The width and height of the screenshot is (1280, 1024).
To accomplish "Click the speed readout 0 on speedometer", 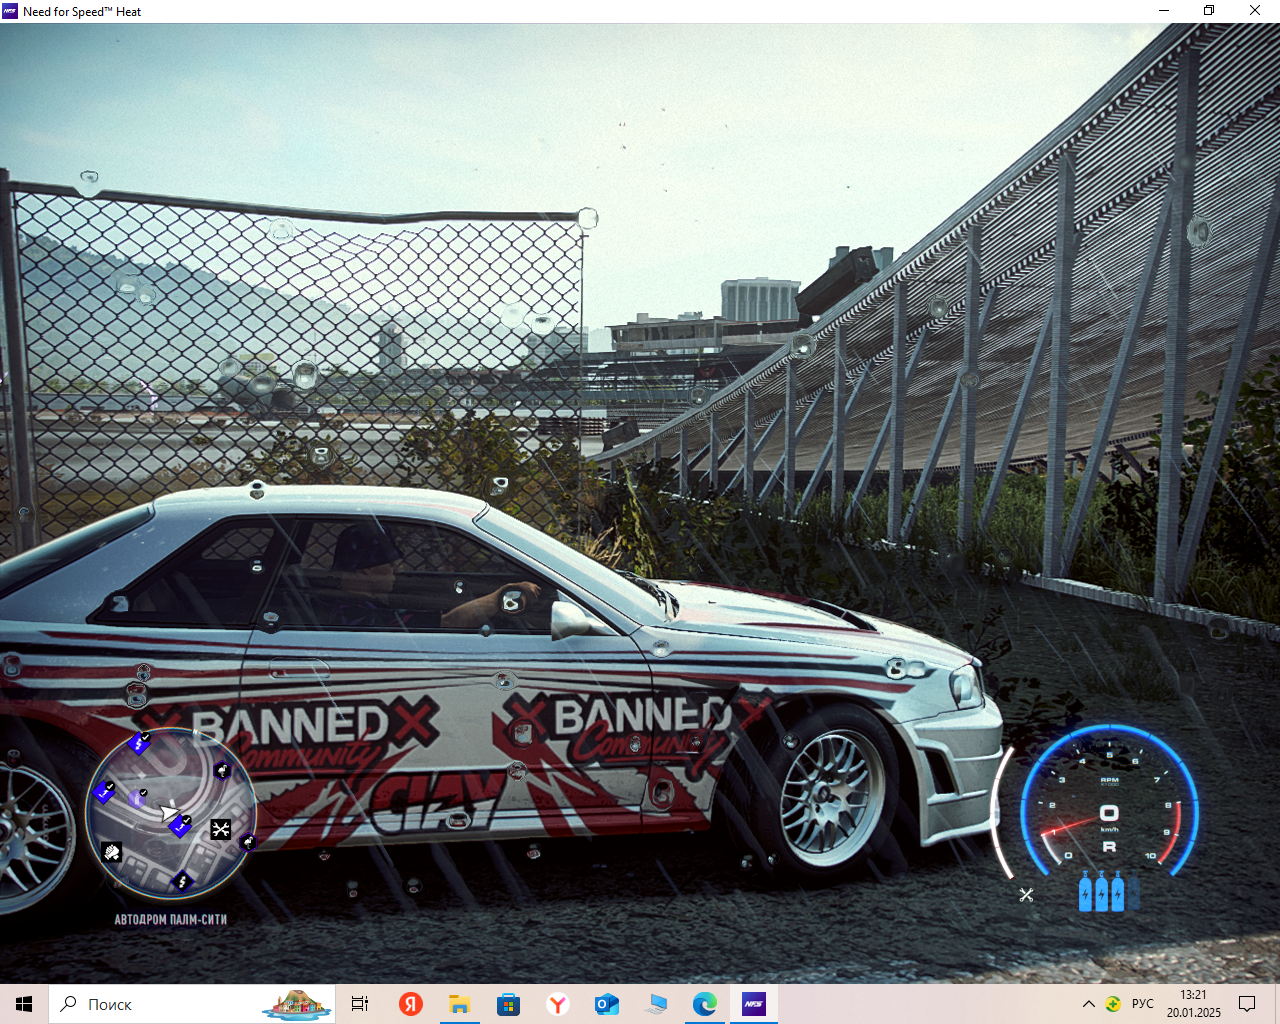I will point(1109,813).
